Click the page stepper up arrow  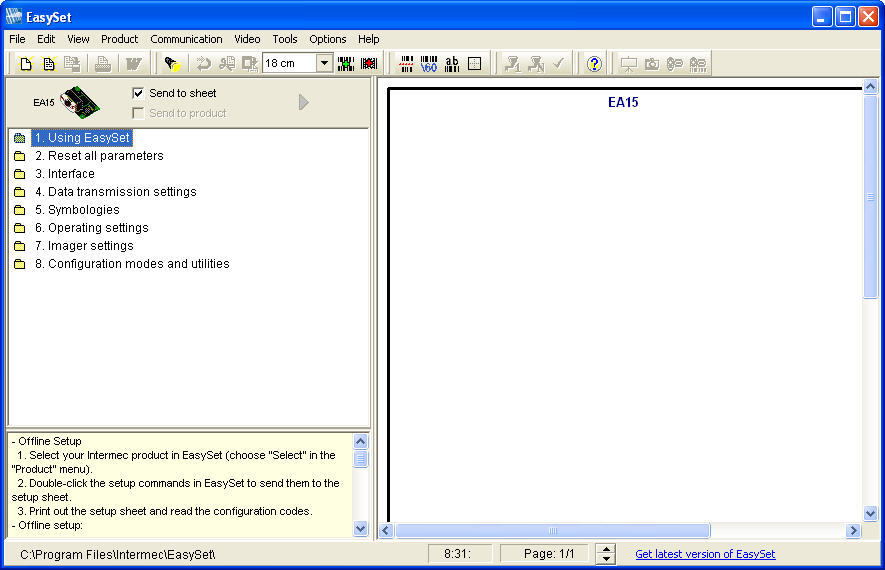click(606, 549)
